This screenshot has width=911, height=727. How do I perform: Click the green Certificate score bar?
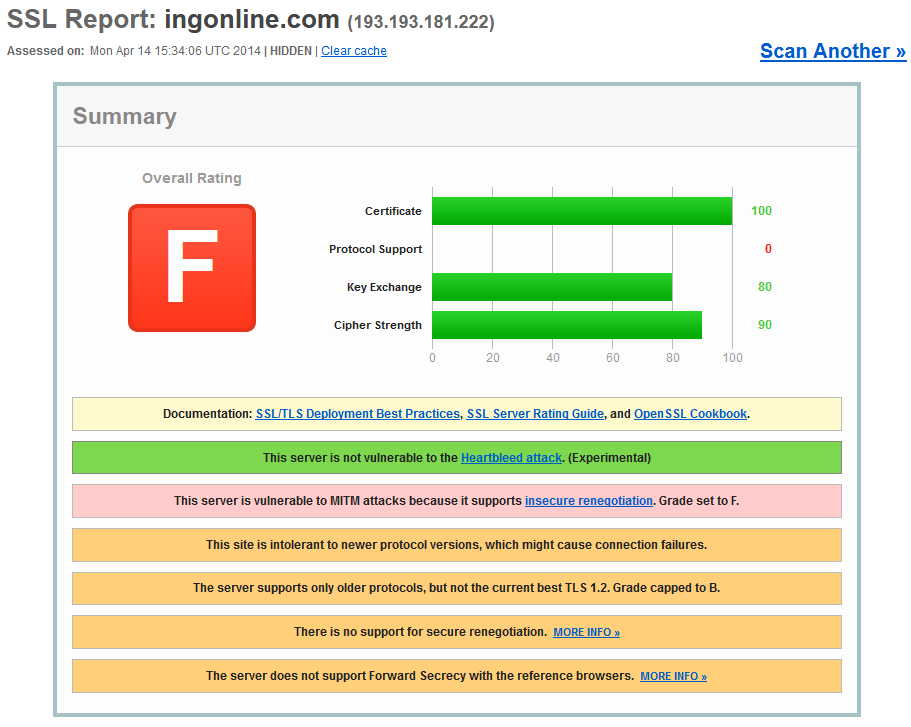pyautogui.click(x=582, y=211)
